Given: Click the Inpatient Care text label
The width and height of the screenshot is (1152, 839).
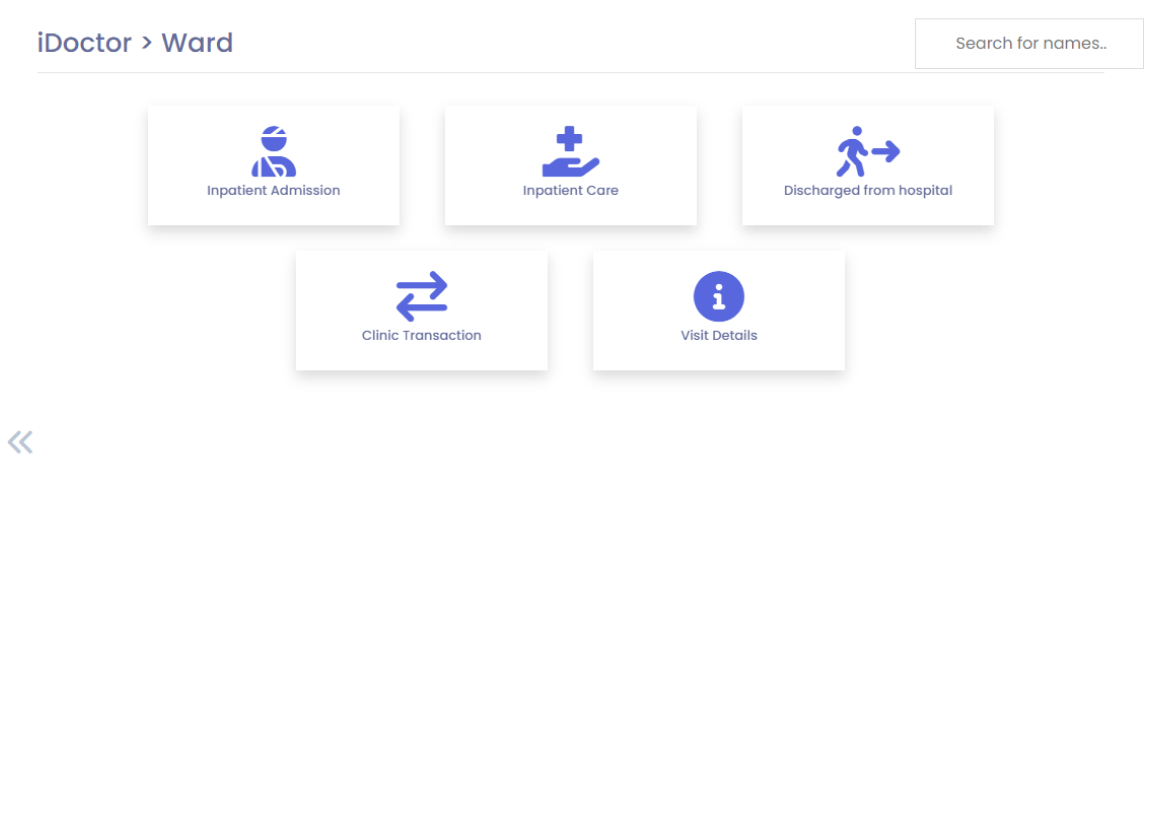Looking at the screenshot, I should (570, 191).
